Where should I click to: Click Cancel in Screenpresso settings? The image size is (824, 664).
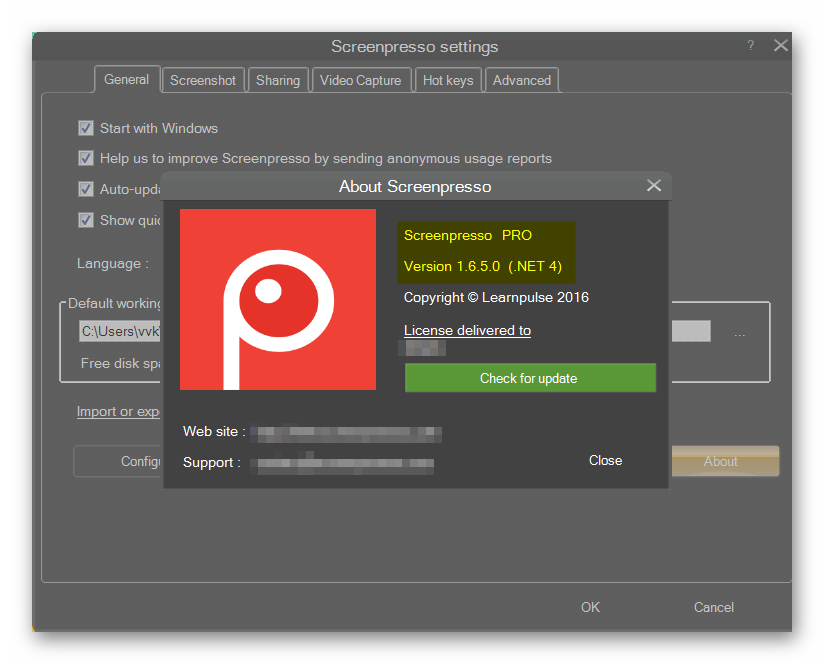[x=714, y=607]
